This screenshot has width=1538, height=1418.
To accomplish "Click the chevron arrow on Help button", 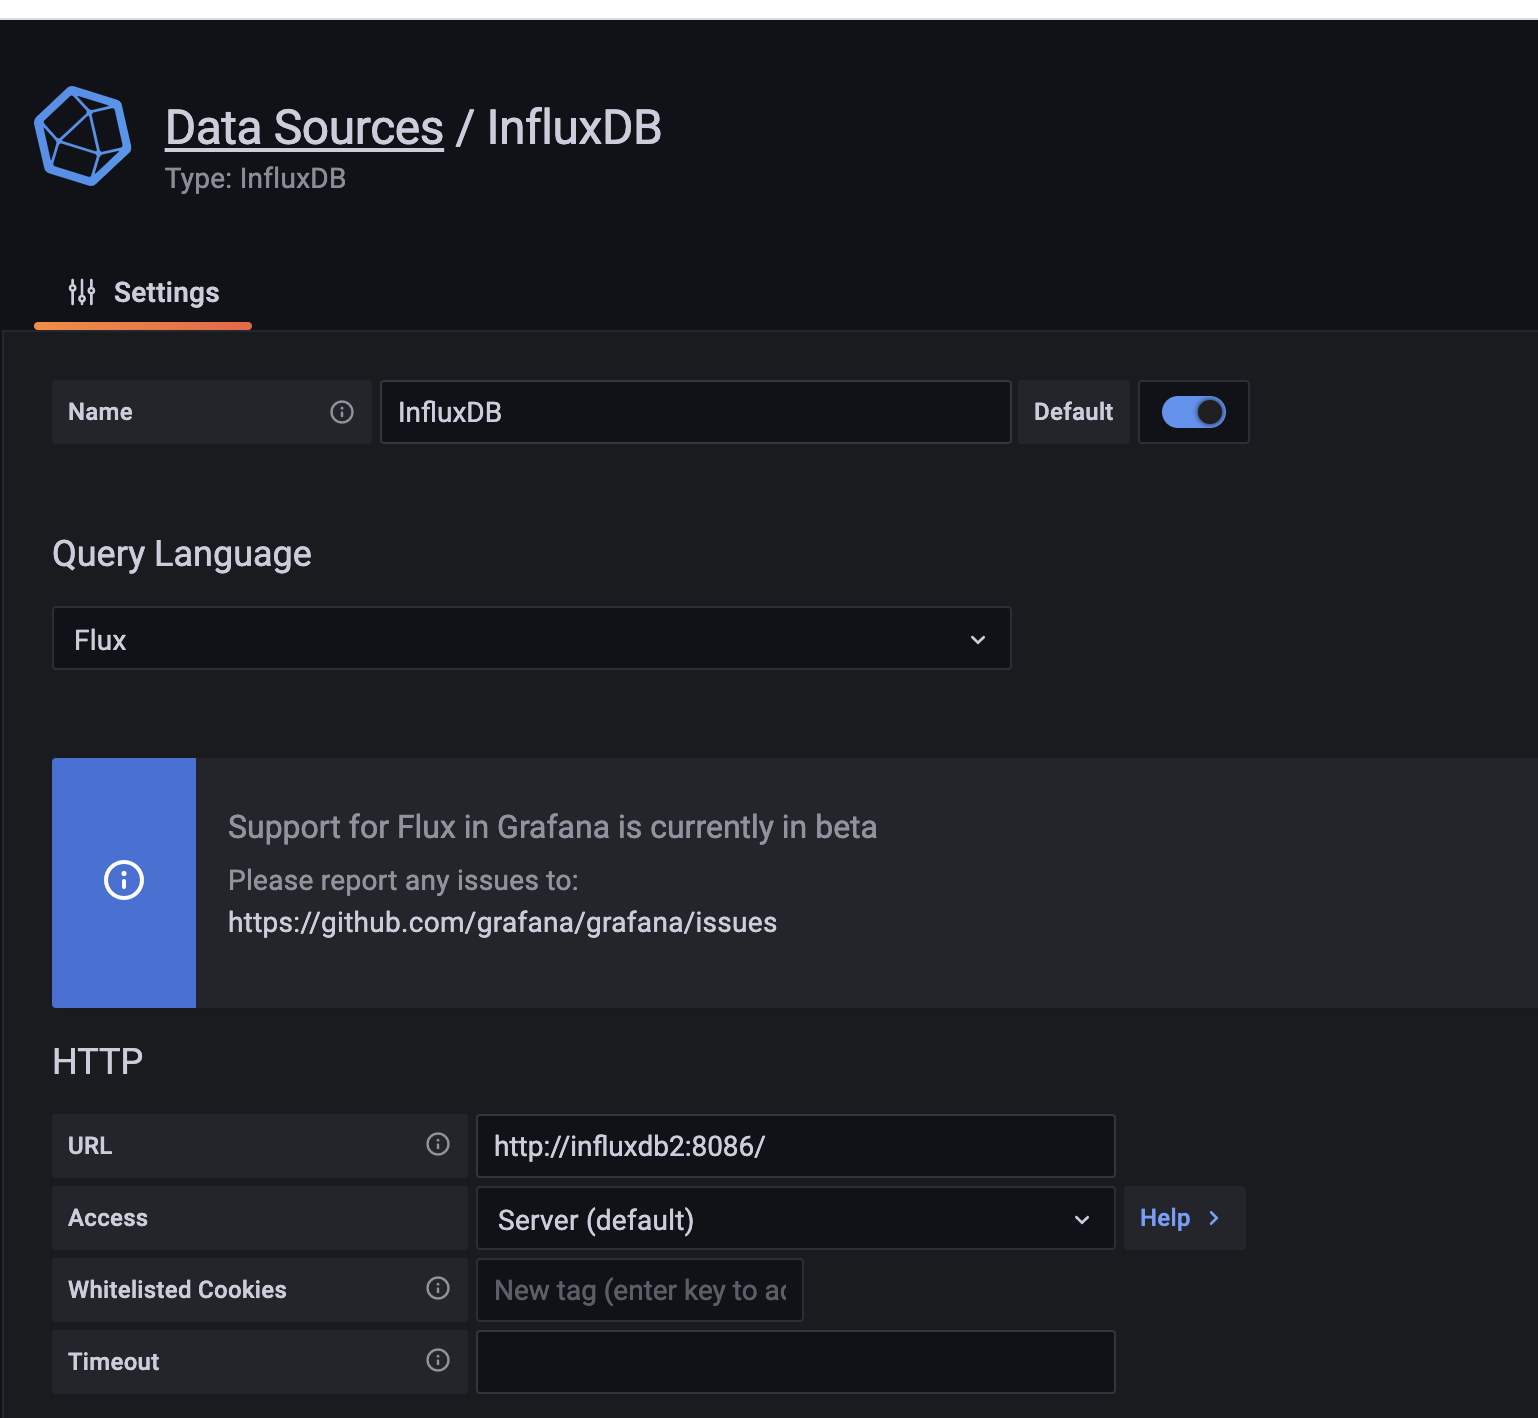I will click(x=1214, y=1218).
